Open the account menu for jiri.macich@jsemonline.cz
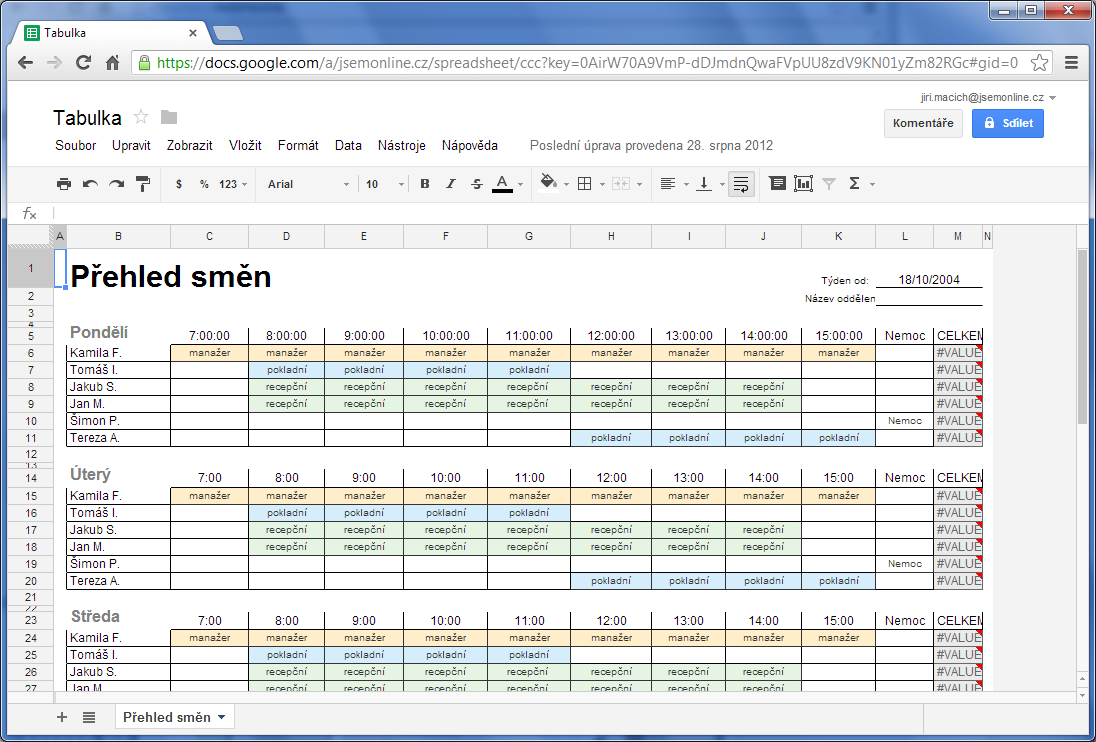Image resolution: width=1096 pixels, height=742 pixels. point(988,97)
